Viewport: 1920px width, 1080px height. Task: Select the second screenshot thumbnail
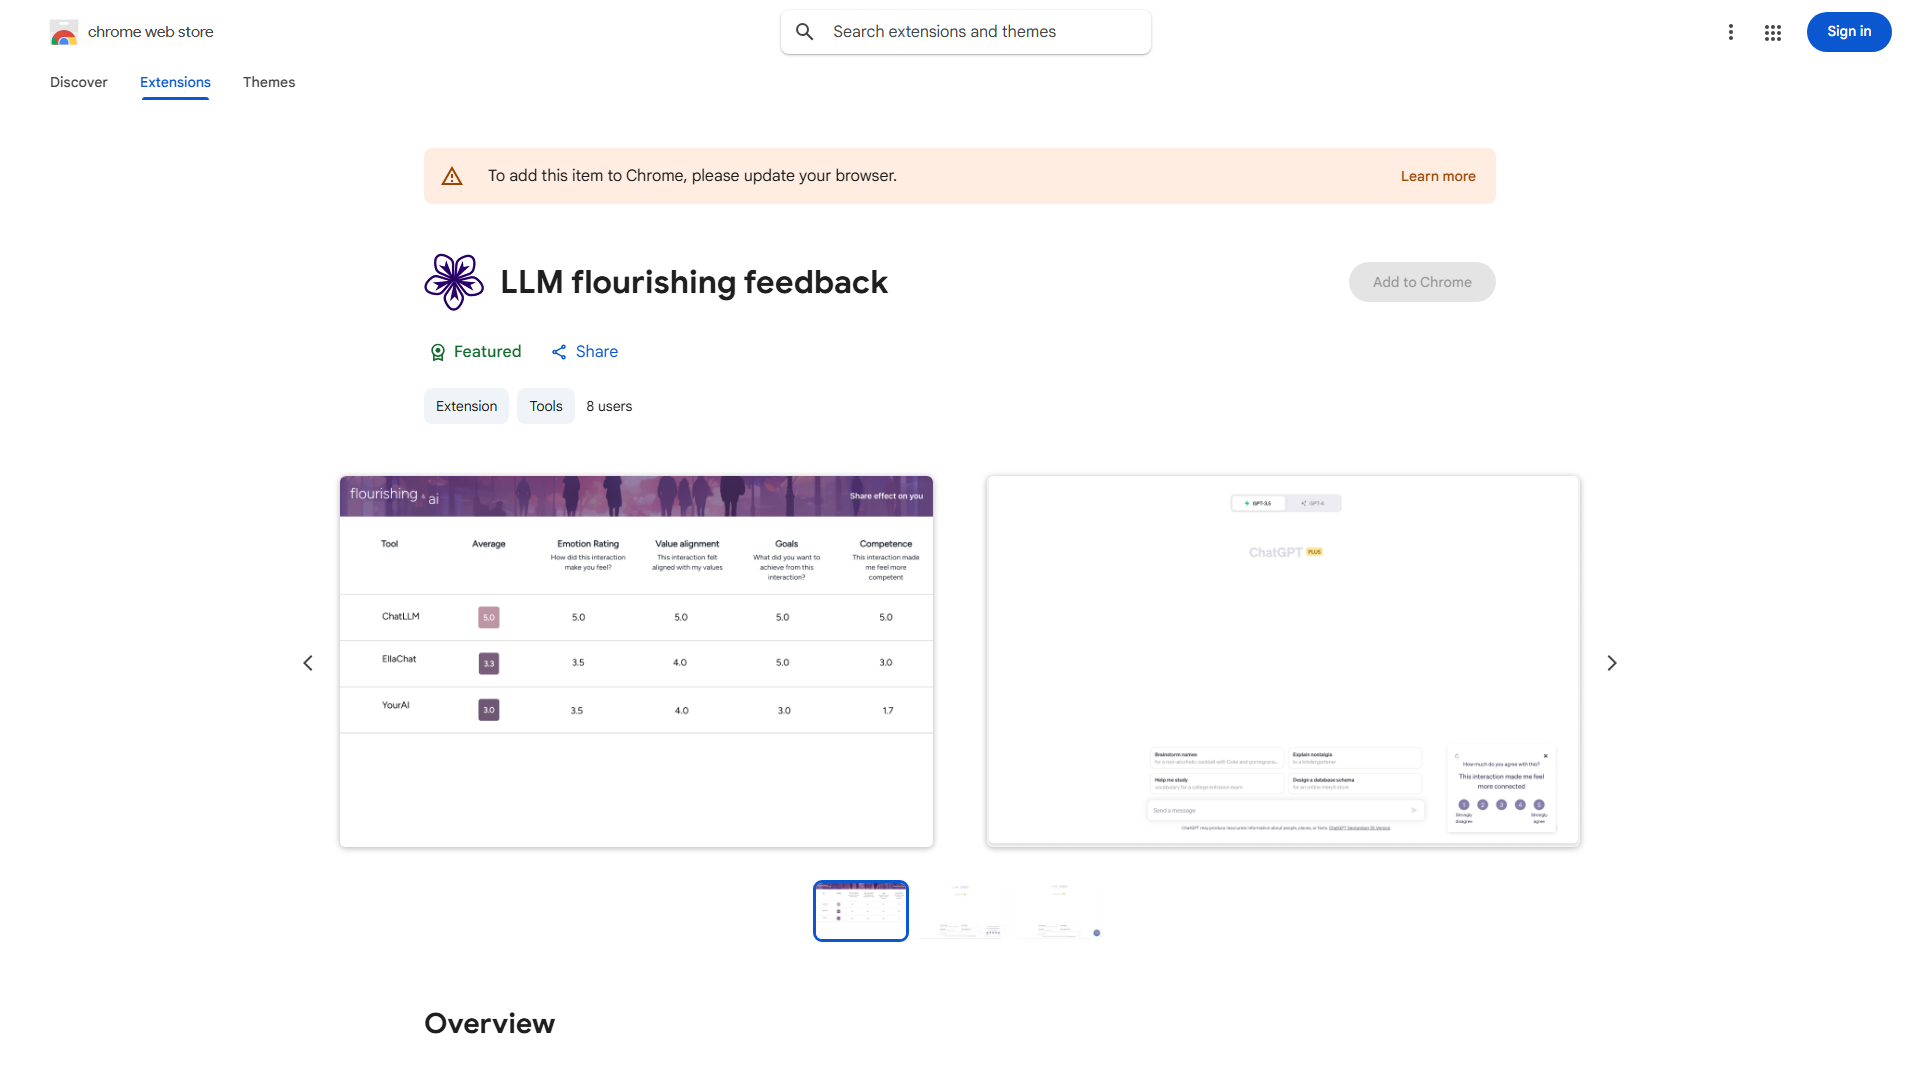tap(961, 911)
